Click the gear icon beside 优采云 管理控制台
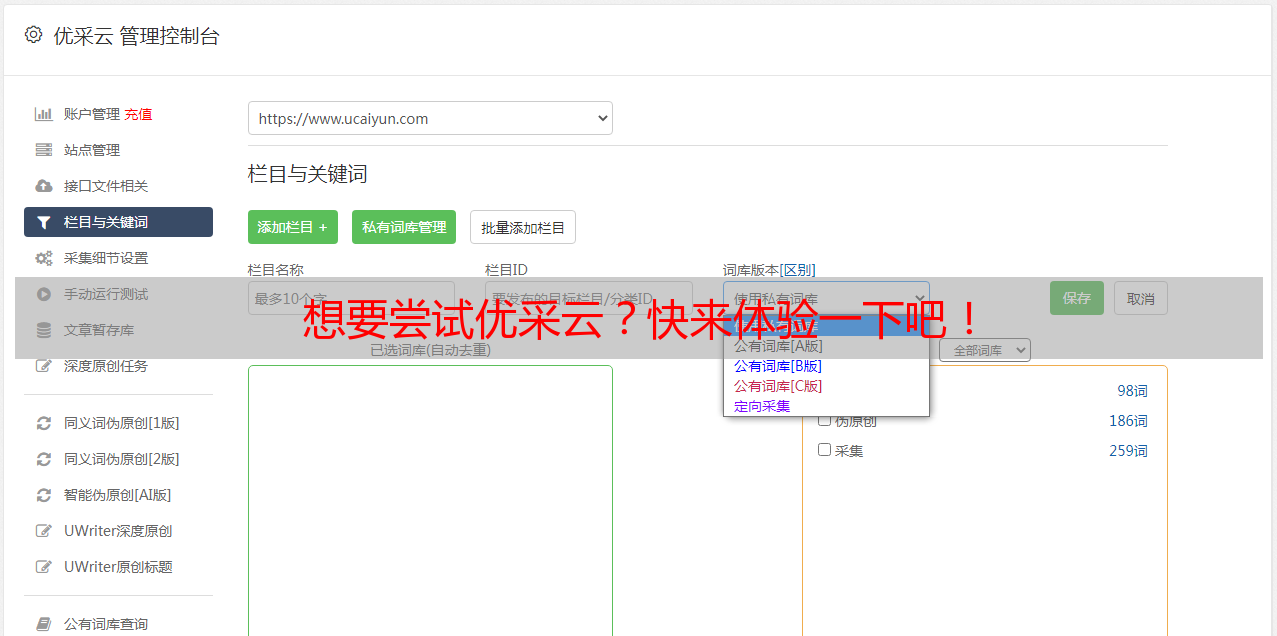The height and width of the screenshot is (636, 1277). 33,35
